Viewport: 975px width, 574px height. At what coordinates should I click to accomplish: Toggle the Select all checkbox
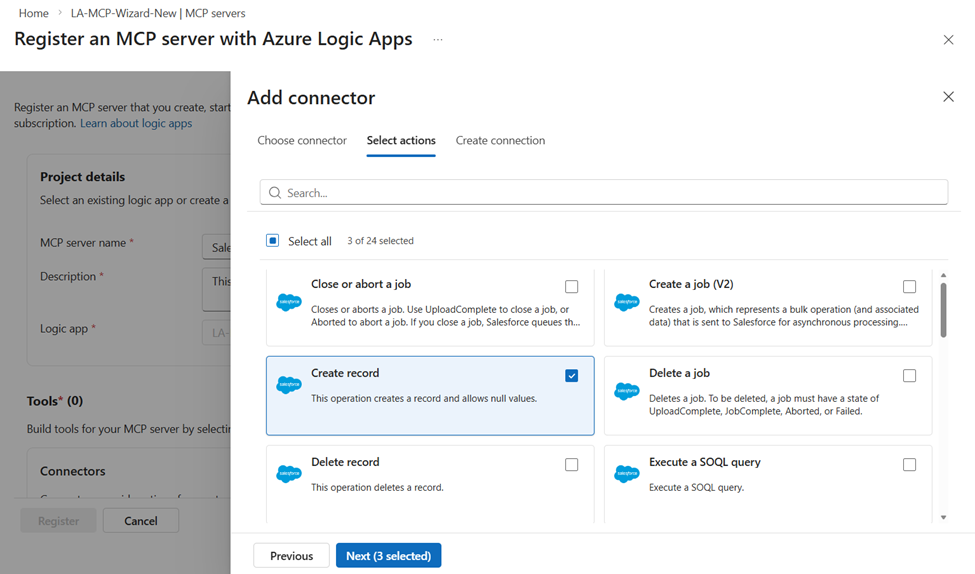coord(273,241)
